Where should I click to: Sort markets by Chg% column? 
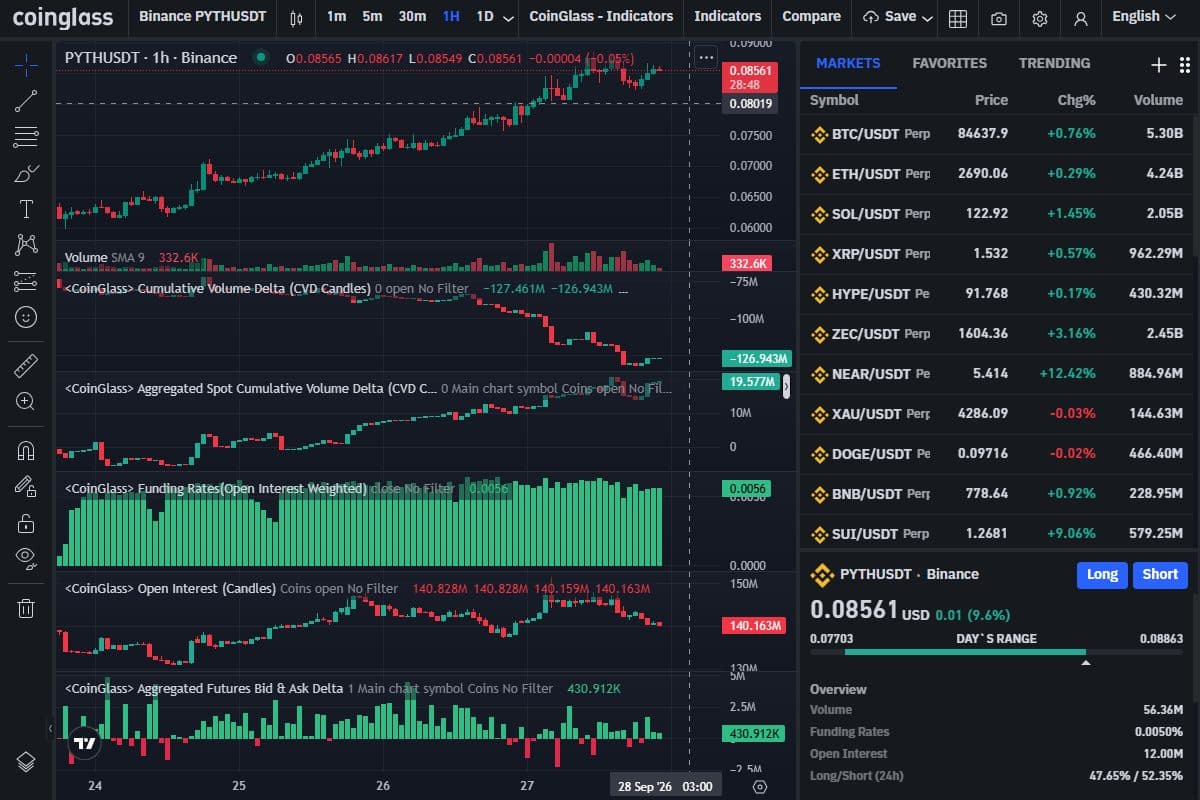tap(1076, 100)
